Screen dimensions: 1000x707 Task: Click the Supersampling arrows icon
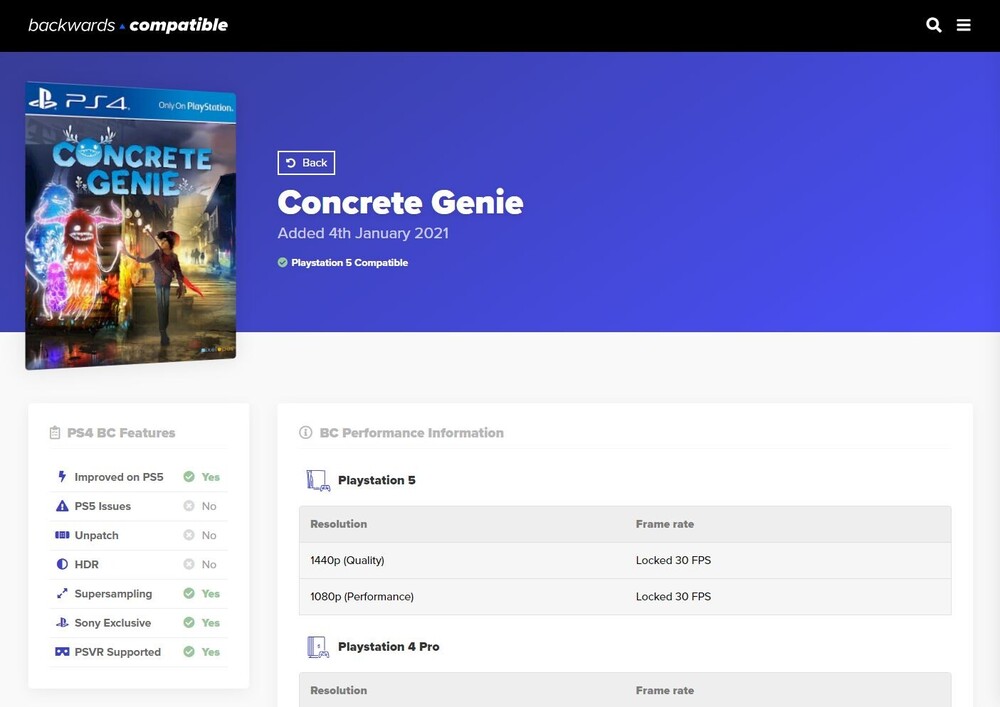(62, 593)
